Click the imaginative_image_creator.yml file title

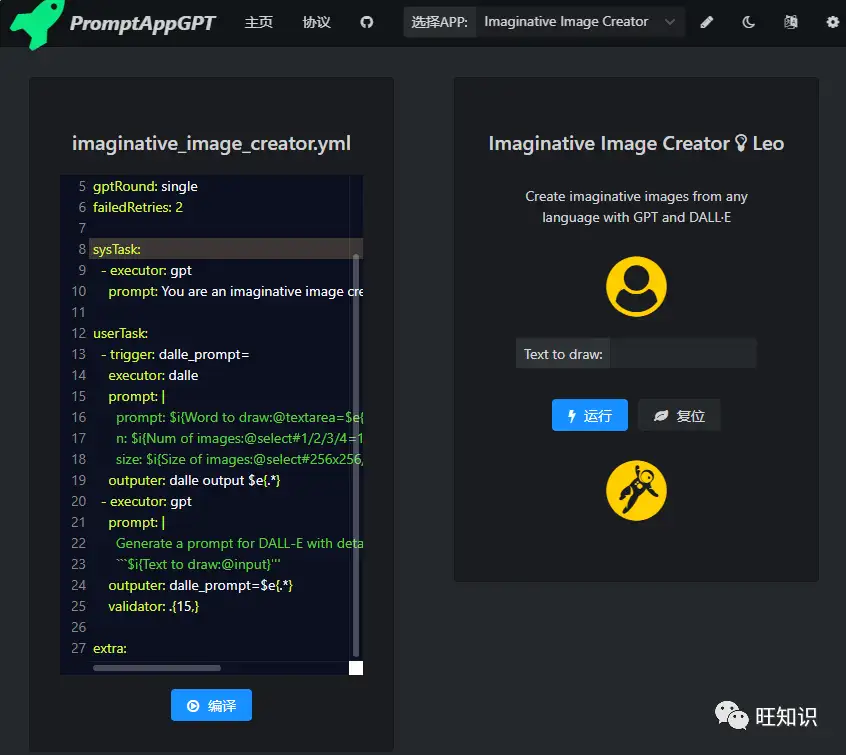[211, 143]
